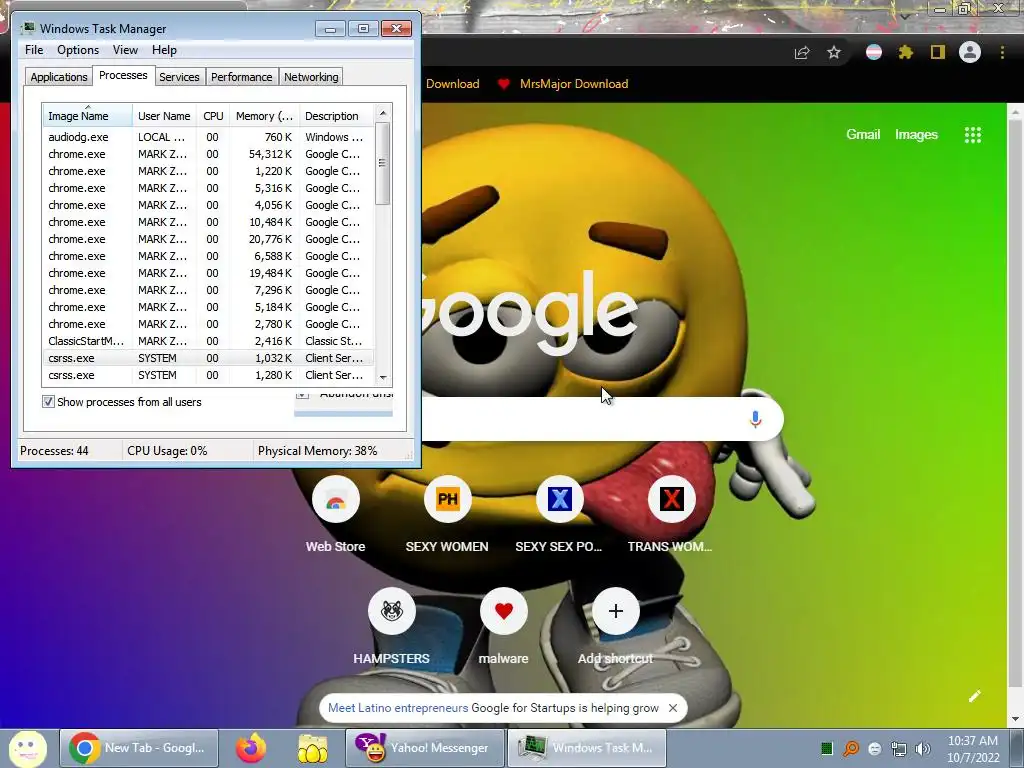Image resolution: width=1024 pixels, height=768 pixels.
Task: Open the Options menu in Task Manager
Action: tap(78, 50)
